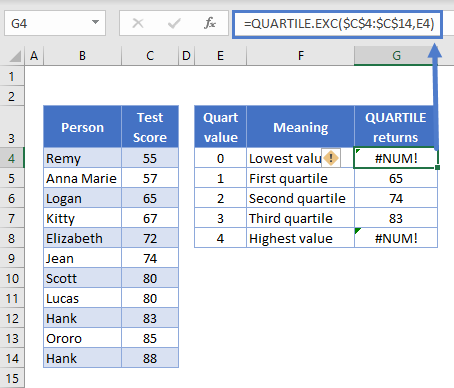
Task: Select Scott's test score 80 cell
Action: tap(150, 278)
